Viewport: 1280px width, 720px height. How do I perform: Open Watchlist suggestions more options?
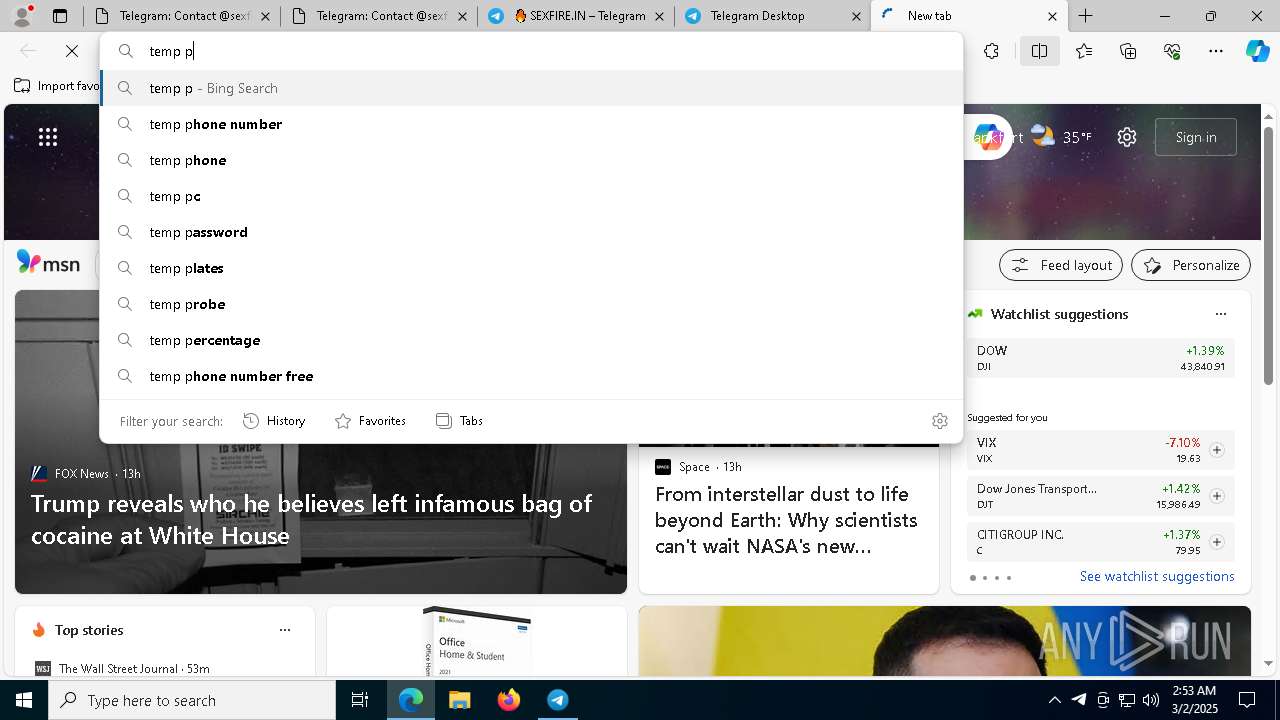pos(1220,314)
